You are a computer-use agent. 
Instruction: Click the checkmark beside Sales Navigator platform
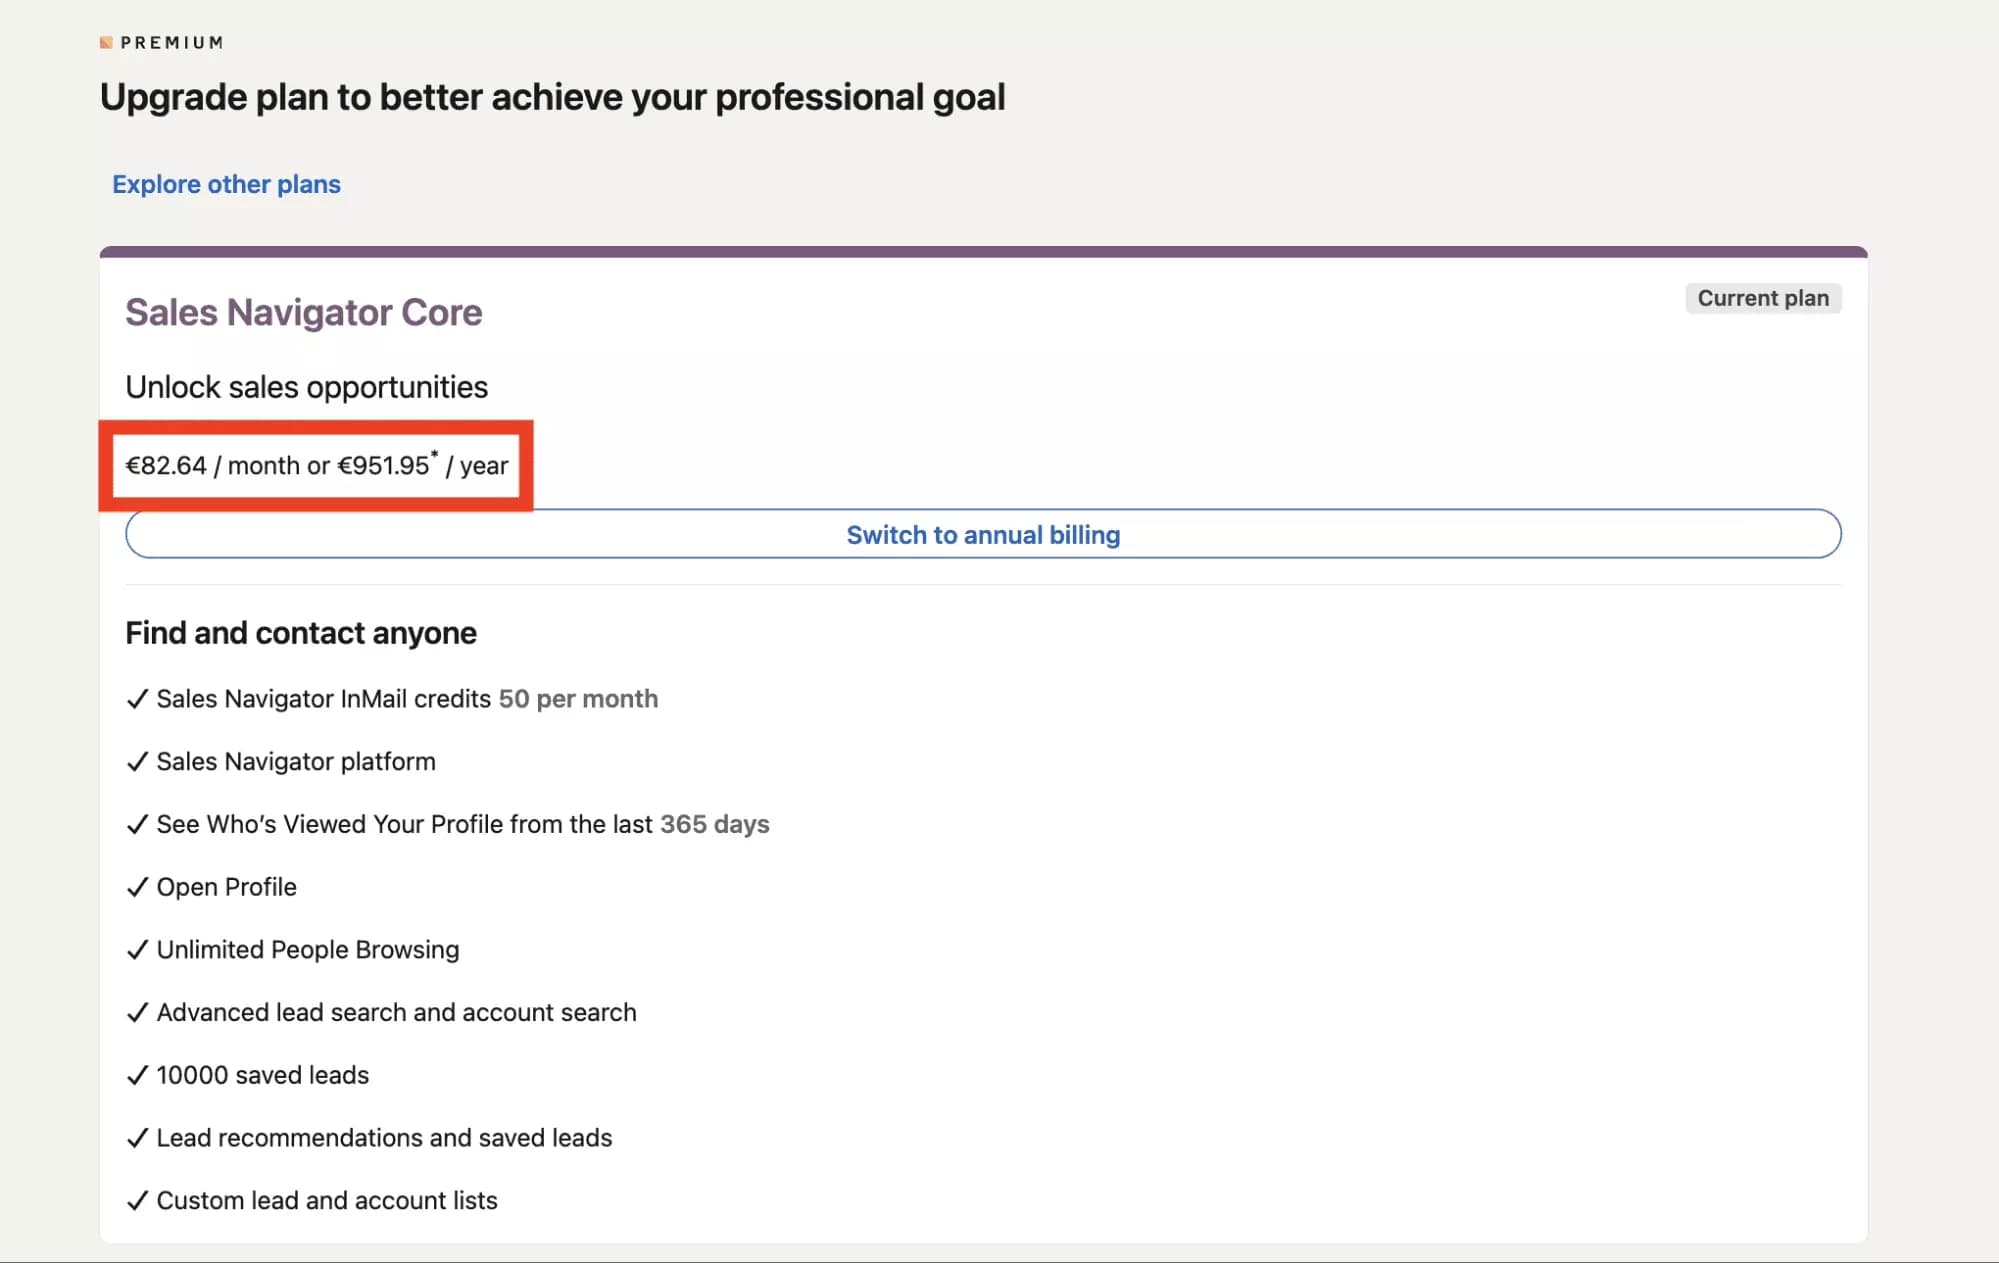(138, 763)
